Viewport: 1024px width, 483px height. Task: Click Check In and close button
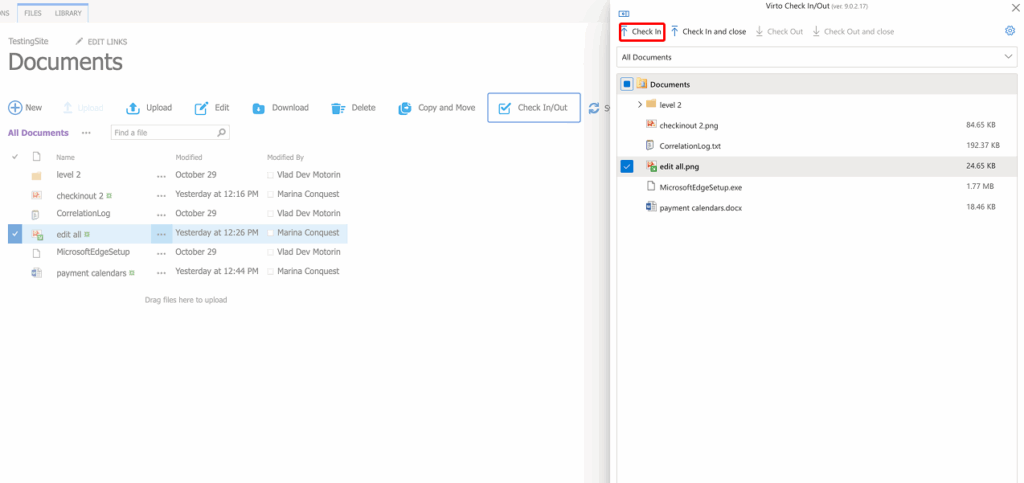coord(708,32)
